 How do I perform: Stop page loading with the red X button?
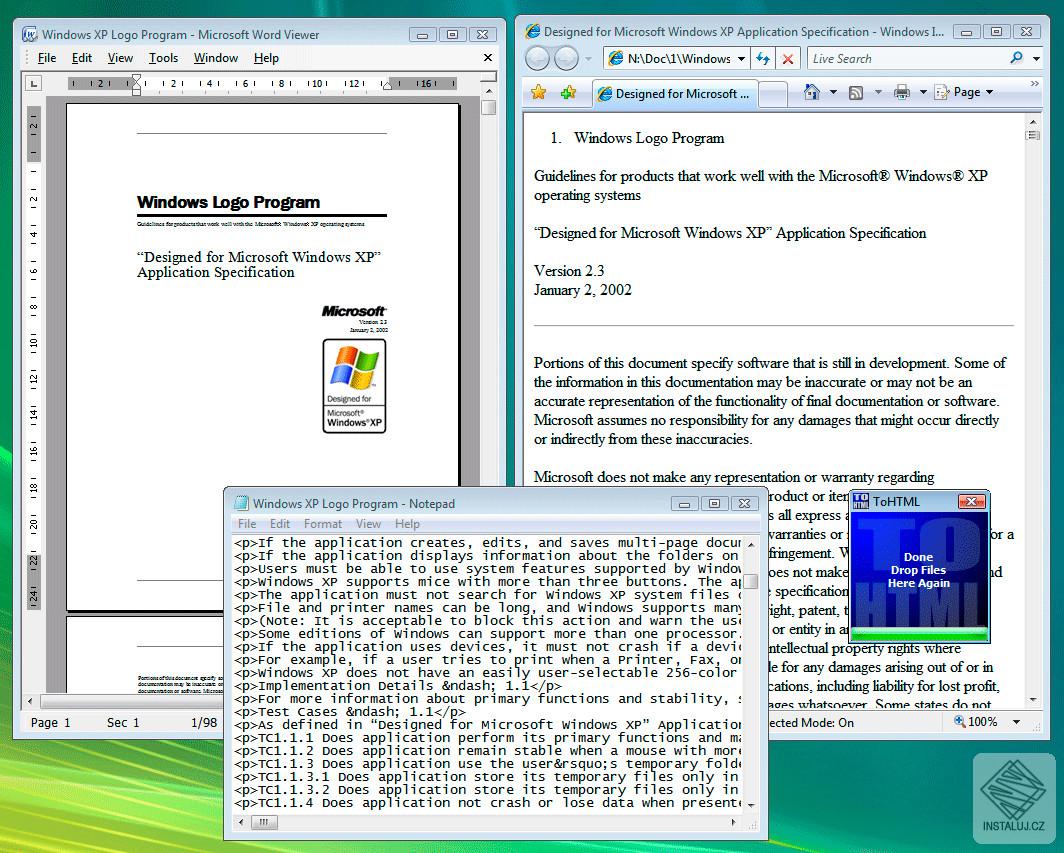(x=788, y=59)
